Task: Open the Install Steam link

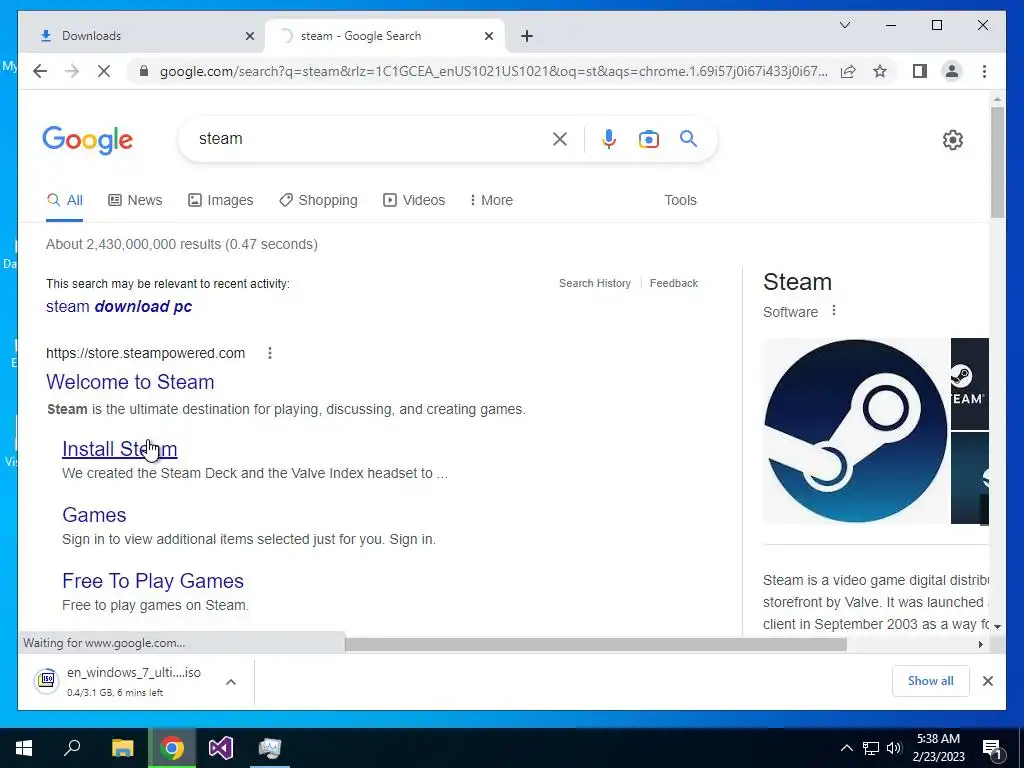Action: click(120, 449)
